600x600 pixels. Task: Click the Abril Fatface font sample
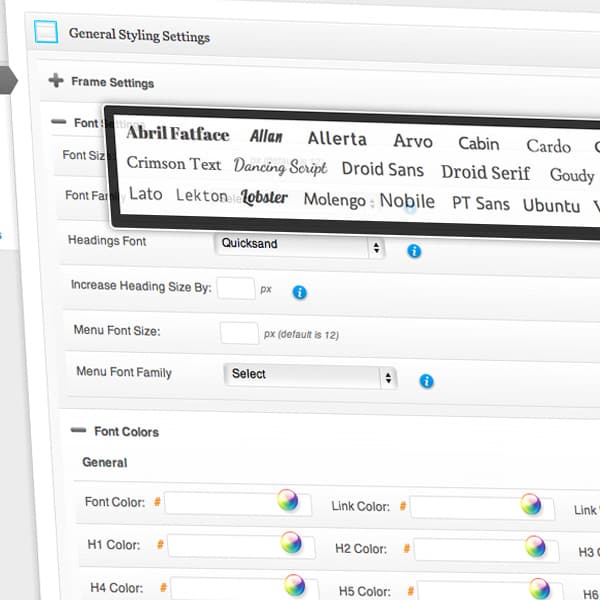click(x=178, y=133)
